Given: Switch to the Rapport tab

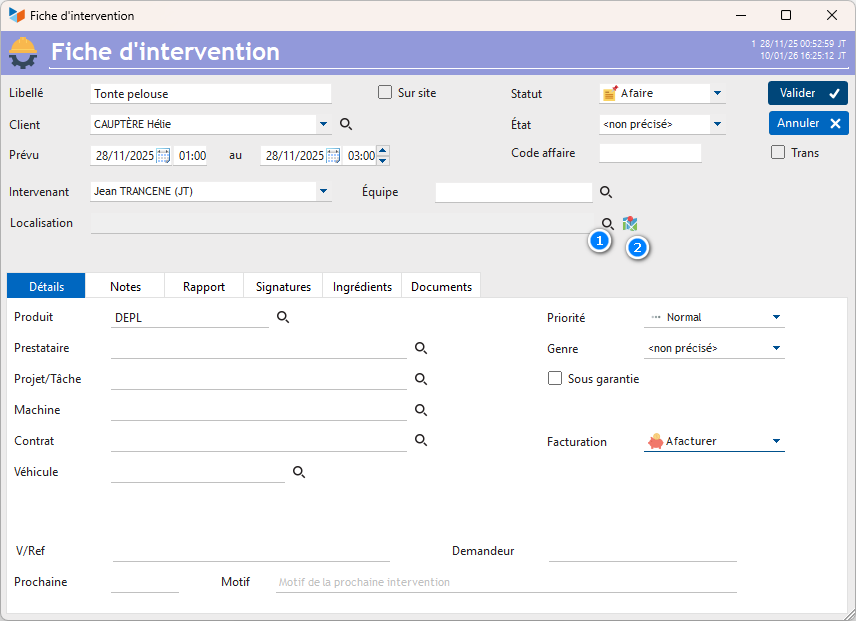Looking at the screenshot, I should 204,286.
